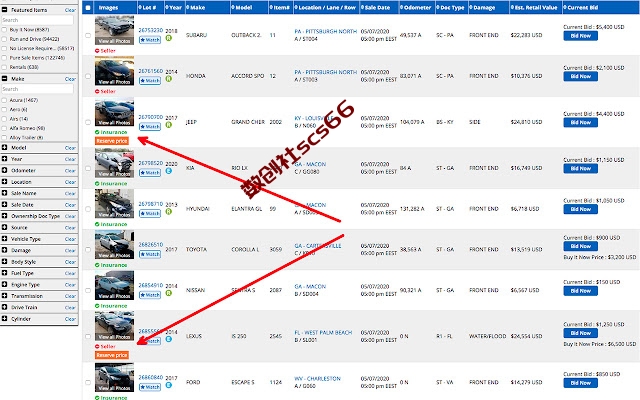Expand the Year filter section

(x=4, y=159)
